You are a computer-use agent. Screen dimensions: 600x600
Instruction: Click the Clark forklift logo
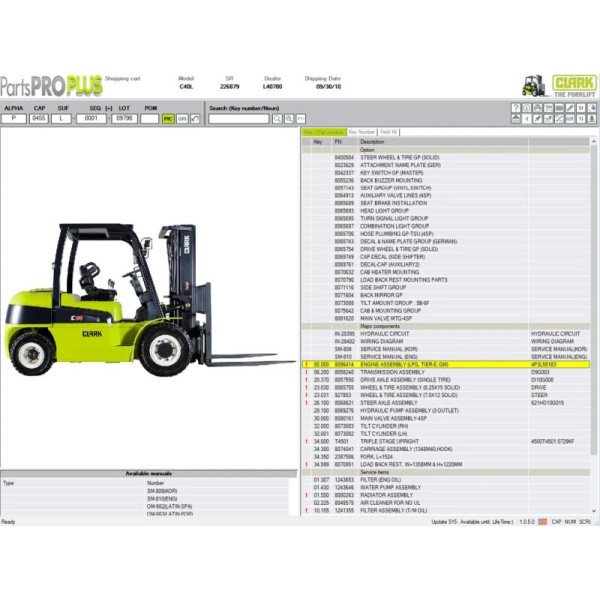point(559,86)
